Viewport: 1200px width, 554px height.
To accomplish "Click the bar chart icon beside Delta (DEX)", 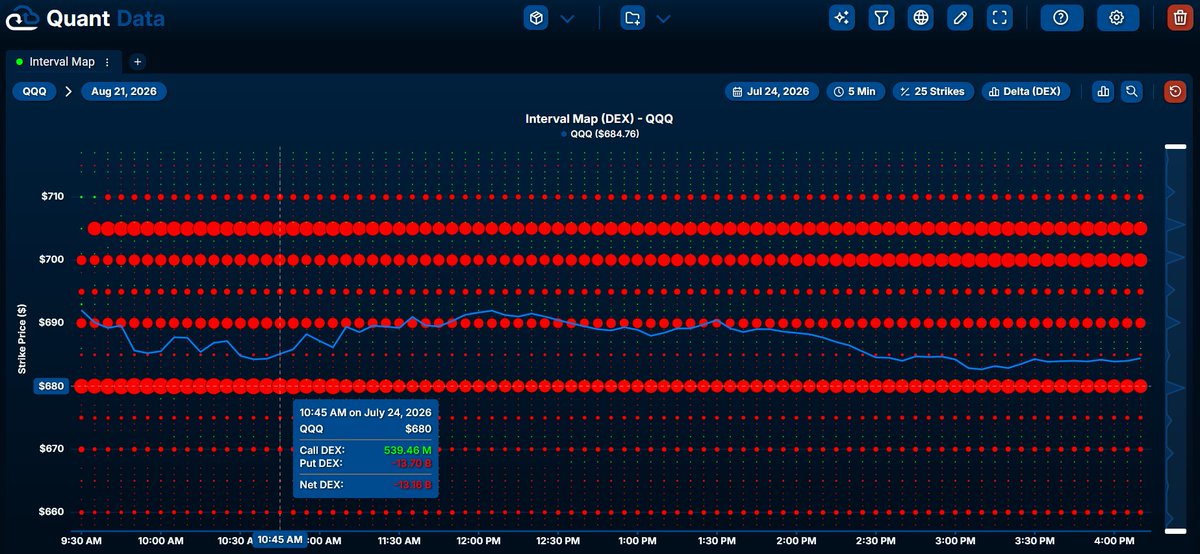I will coord(1103,91).
